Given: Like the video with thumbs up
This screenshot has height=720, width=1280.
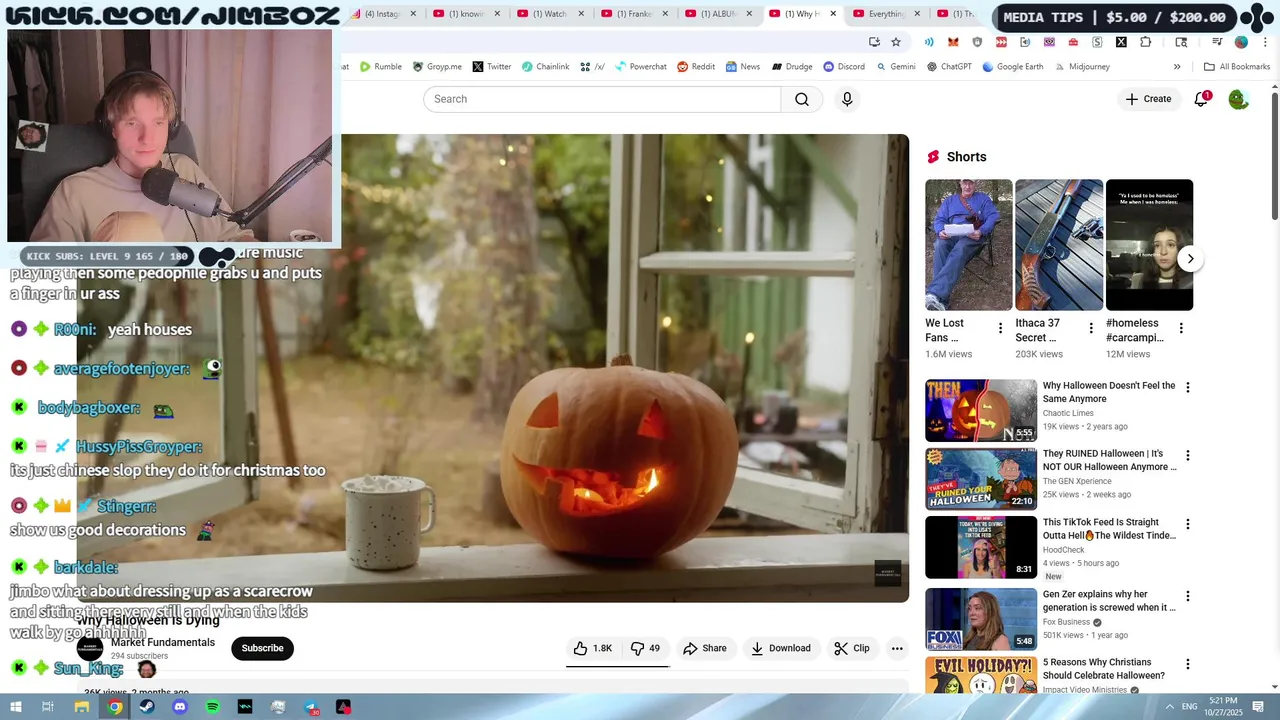Looking at the screenshot, I should coord(592,648).
